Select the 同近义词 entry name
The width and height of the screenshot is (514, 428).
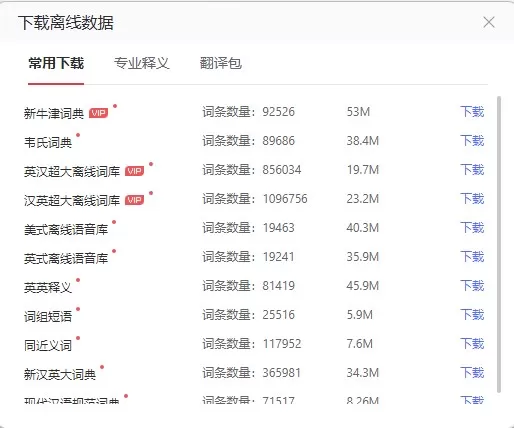coord(48,346)
